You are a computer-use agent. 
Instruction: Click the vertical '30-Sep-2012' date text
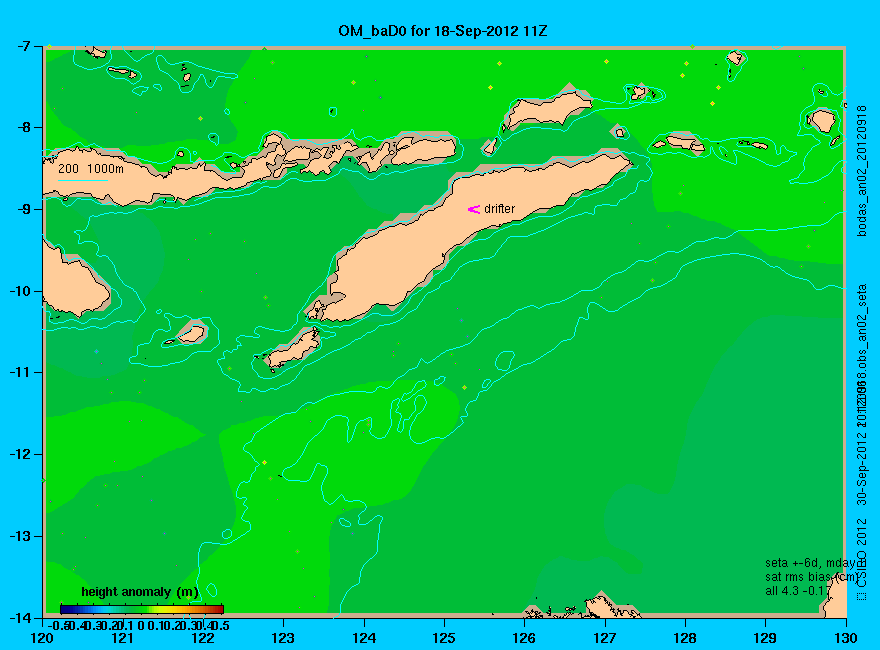pos(862,468)
